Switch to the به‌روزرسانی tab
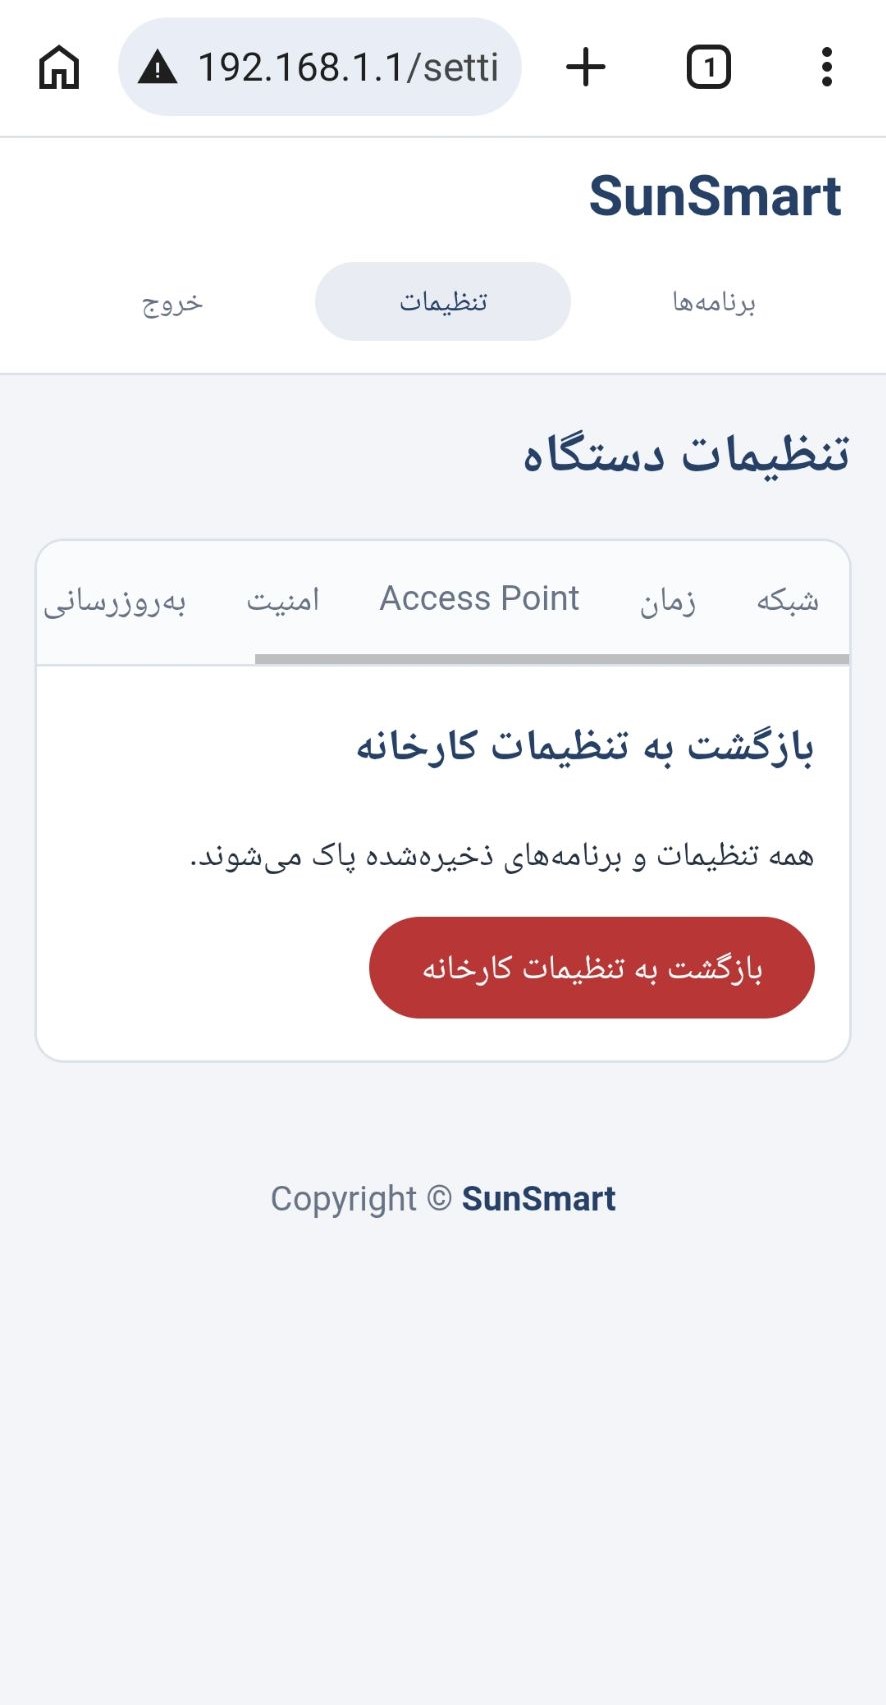886x1705 pixels. point(115,602)
